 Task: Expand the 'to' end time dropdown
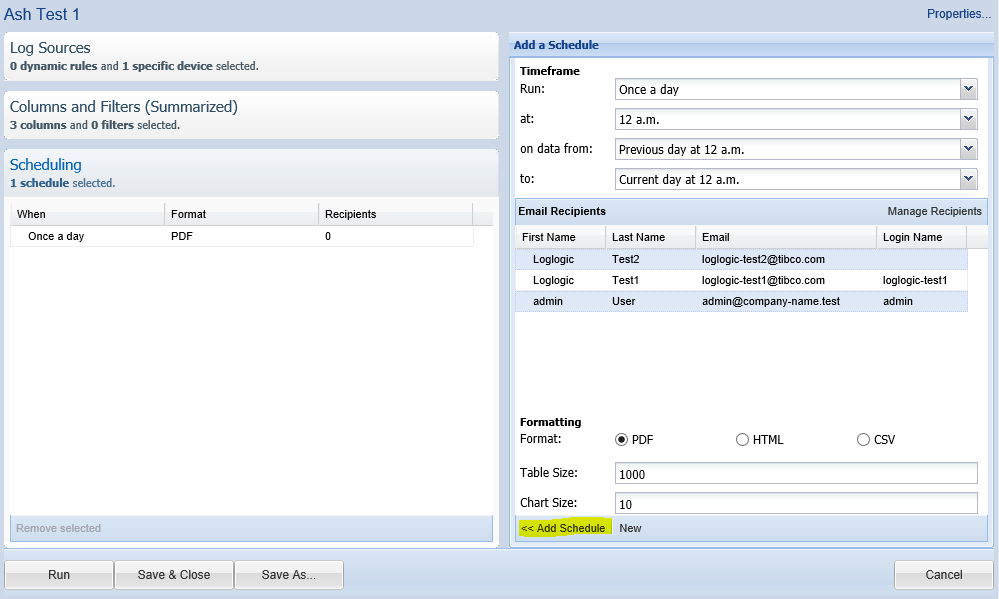coord(967,179)
